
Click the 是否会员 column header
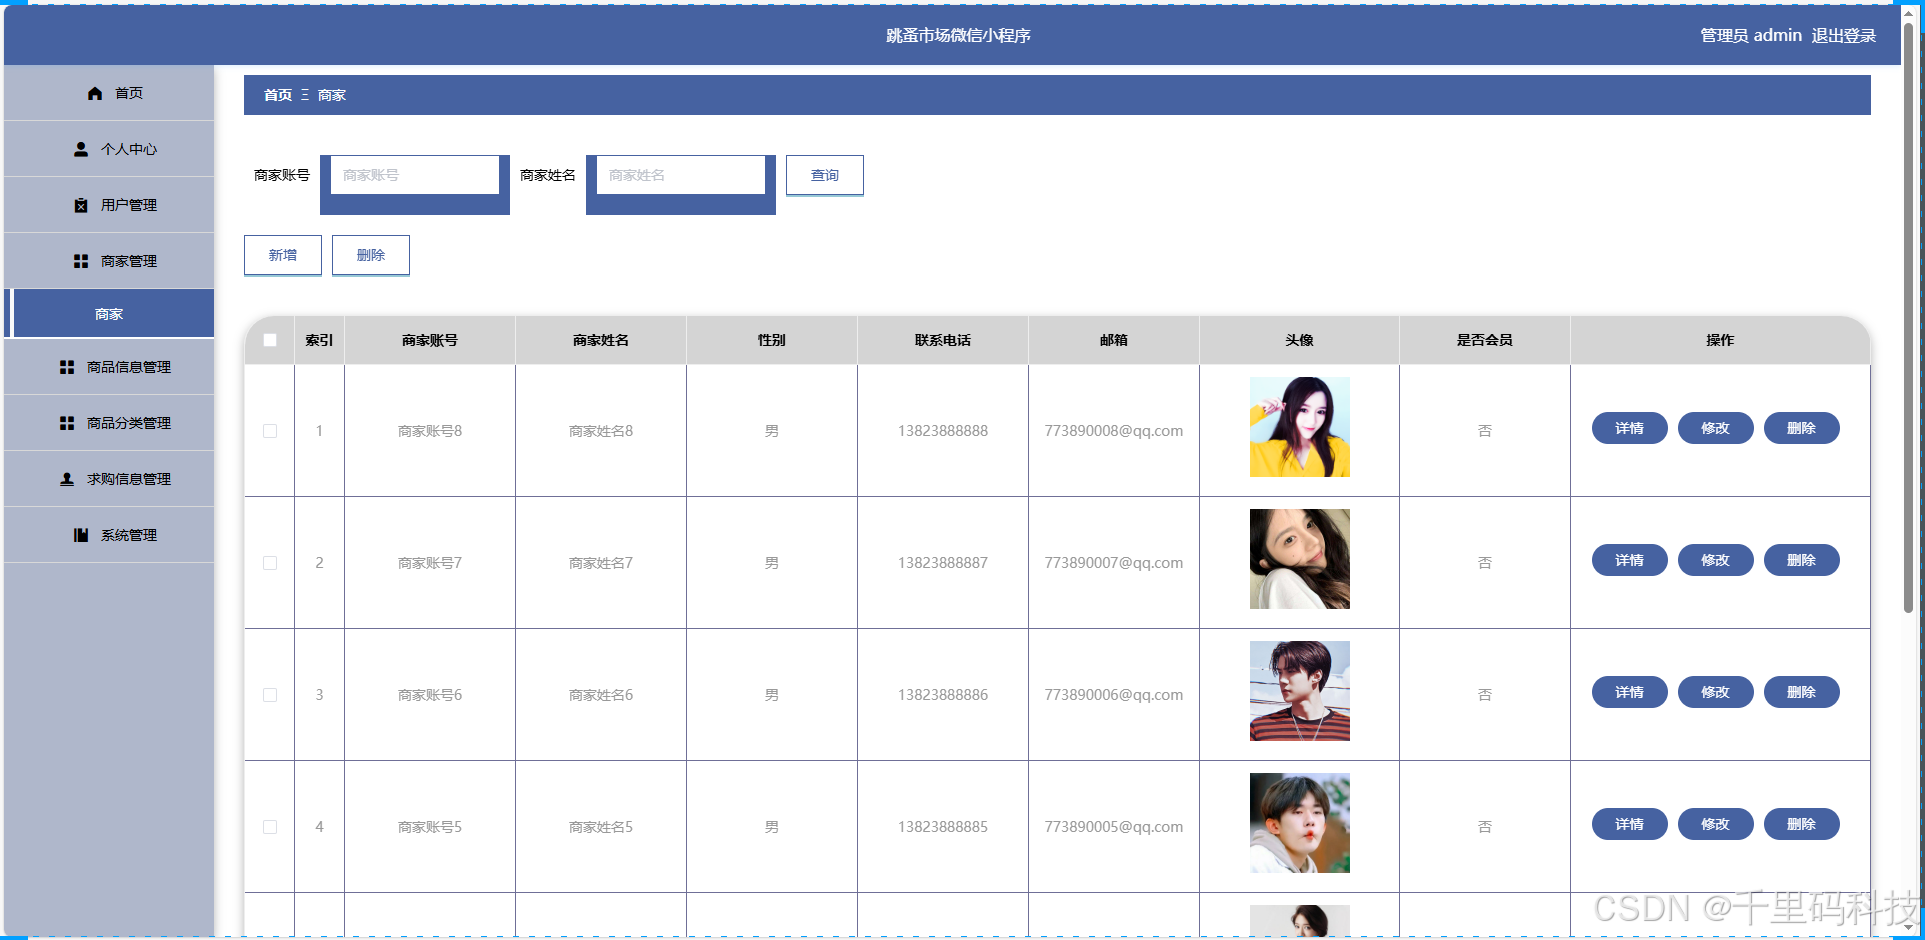coord(1485,340)
